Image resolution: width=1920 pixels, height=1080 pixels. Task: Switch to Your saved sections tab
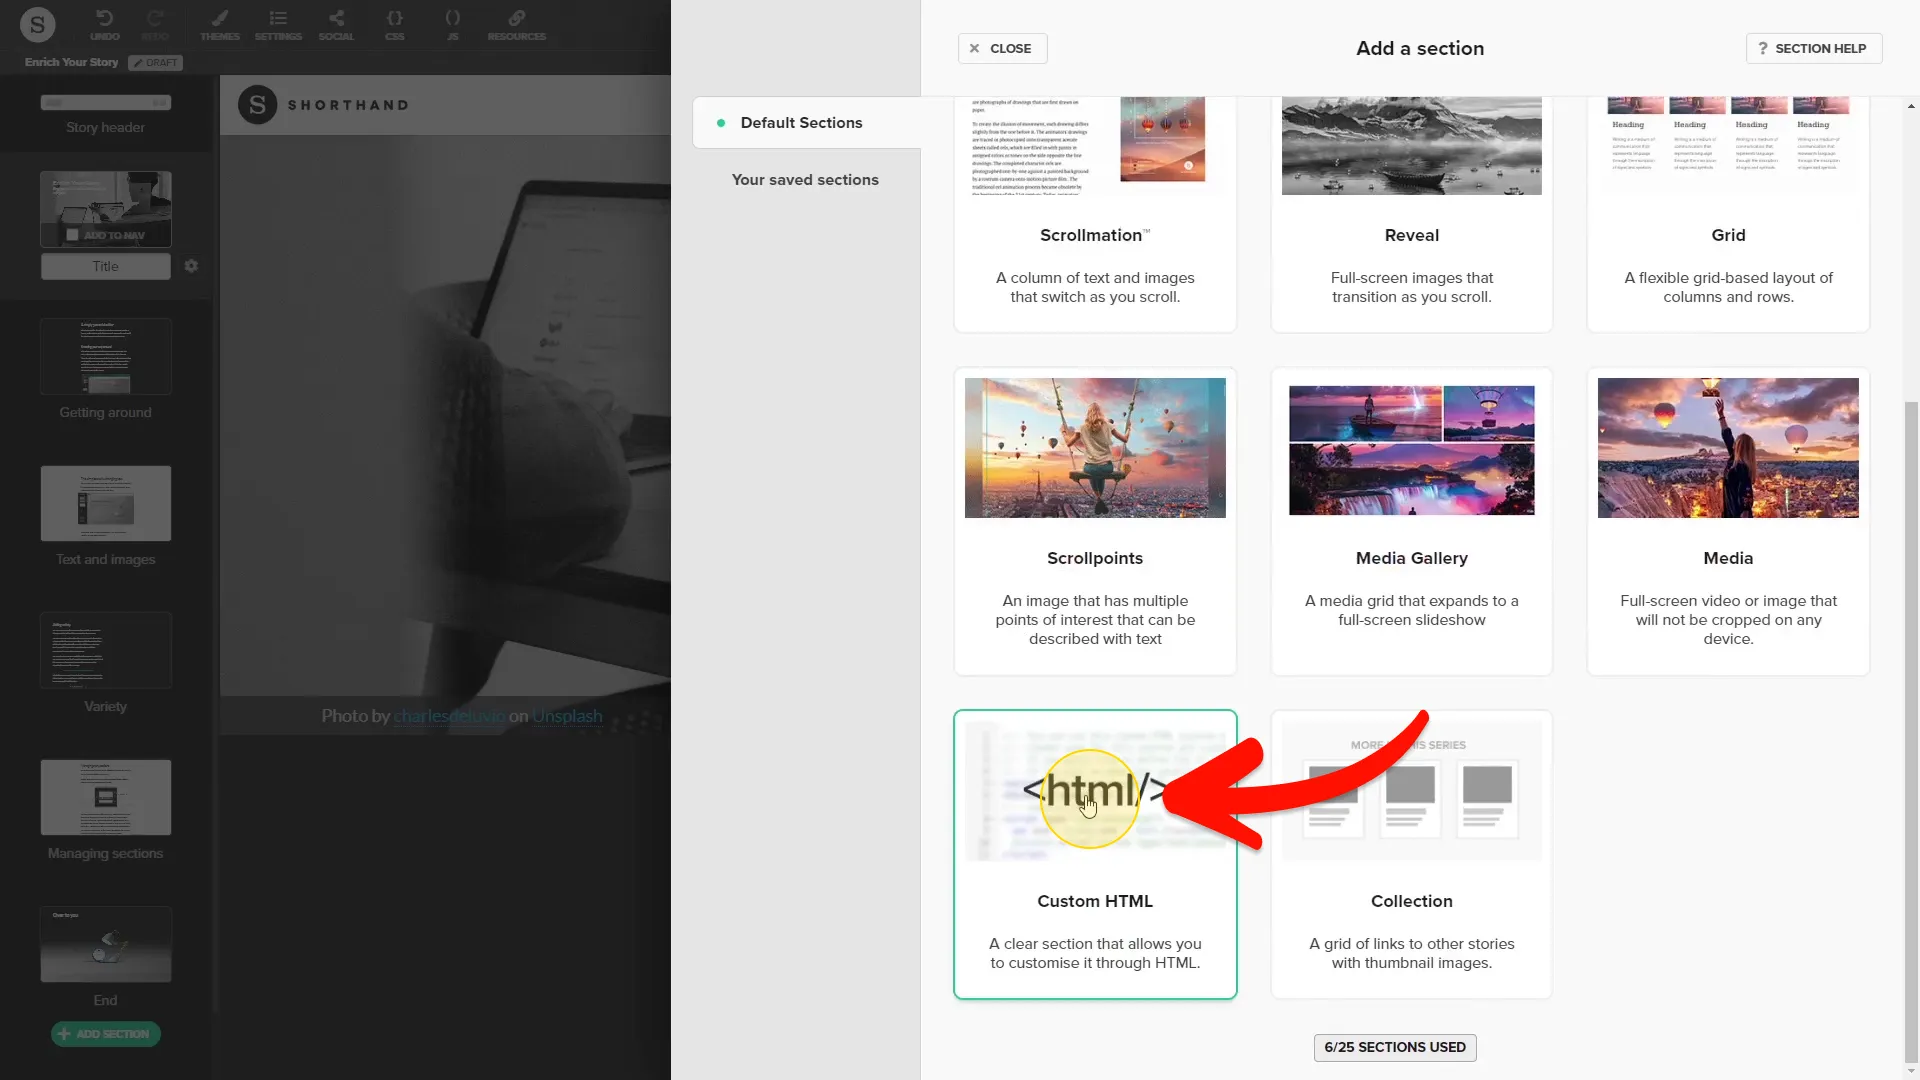click(x=805, y=180)
